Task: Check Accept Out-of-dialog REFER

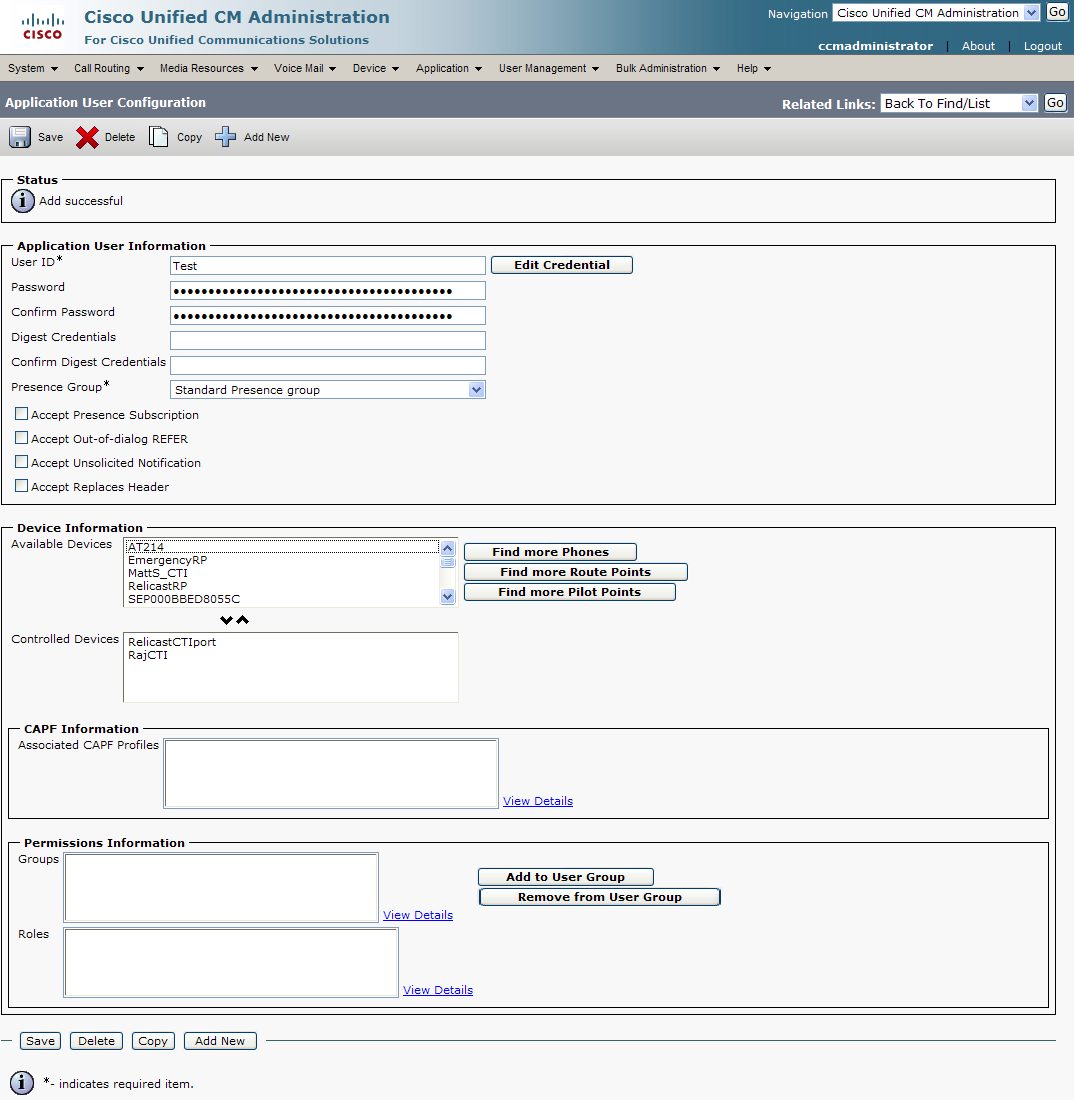Action: coord(21,438)
